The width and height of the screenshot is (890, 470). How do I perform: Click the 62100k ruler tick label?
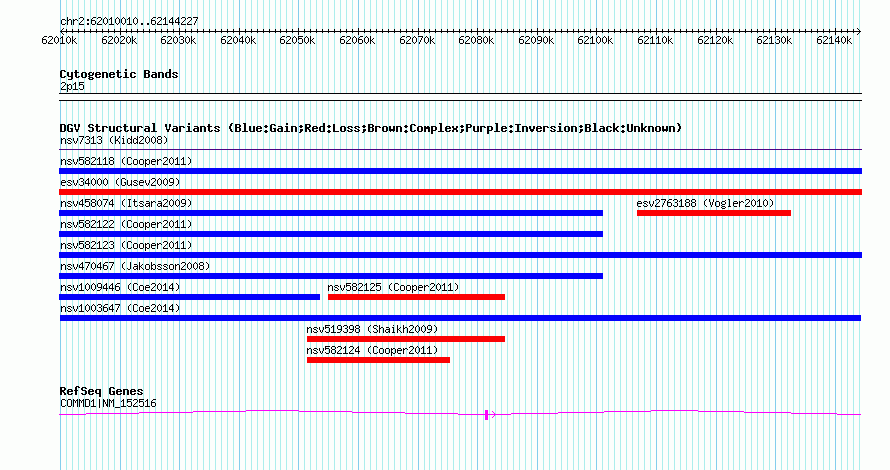595,40
